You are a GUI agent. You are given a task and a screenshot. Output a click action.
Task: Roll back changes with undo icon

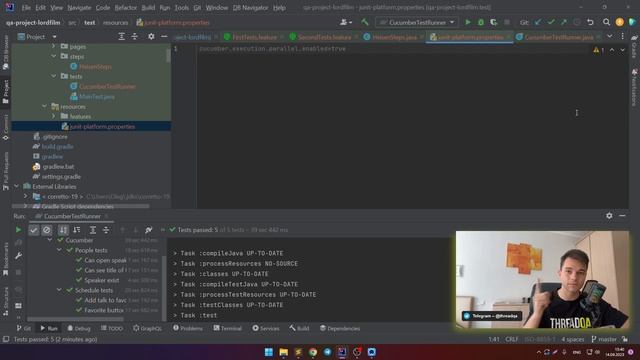(590, 22)
